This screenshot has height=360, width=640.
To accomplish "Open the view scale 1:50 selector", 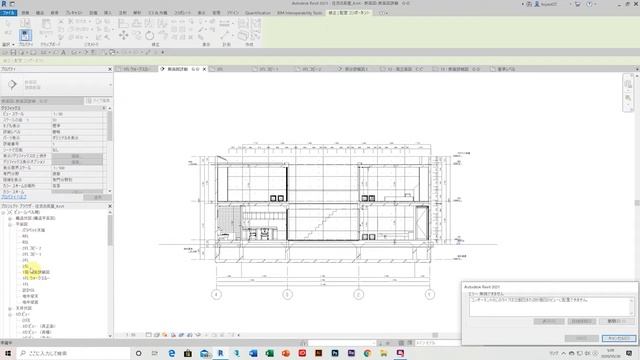I will pos(130,335).
